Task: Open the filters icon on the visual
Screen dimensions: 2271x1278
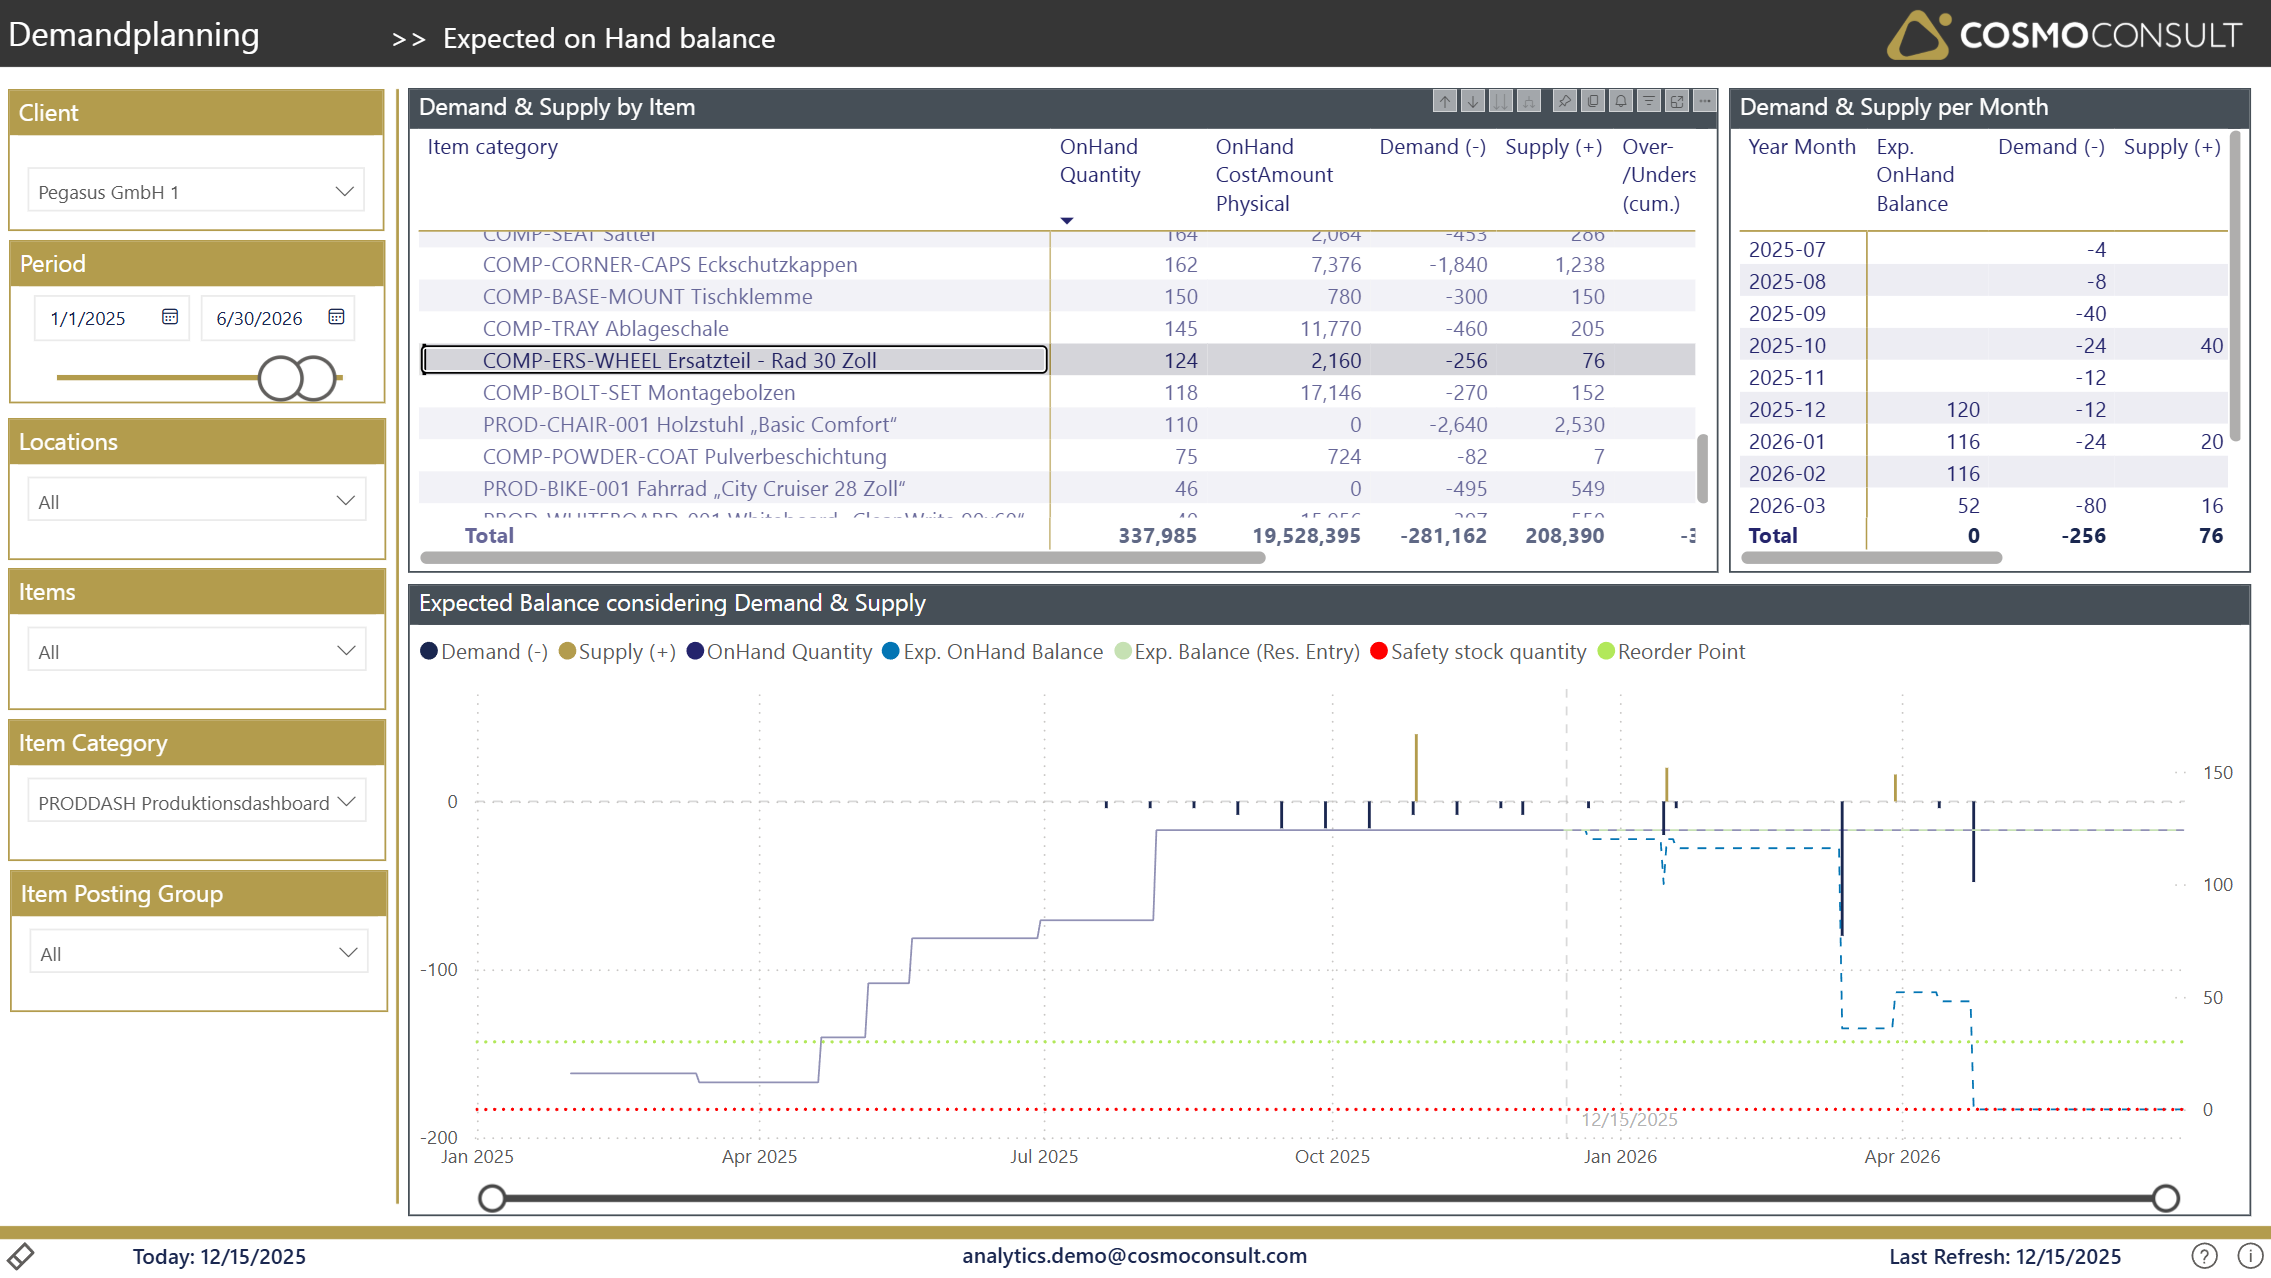Action: 1649,101
